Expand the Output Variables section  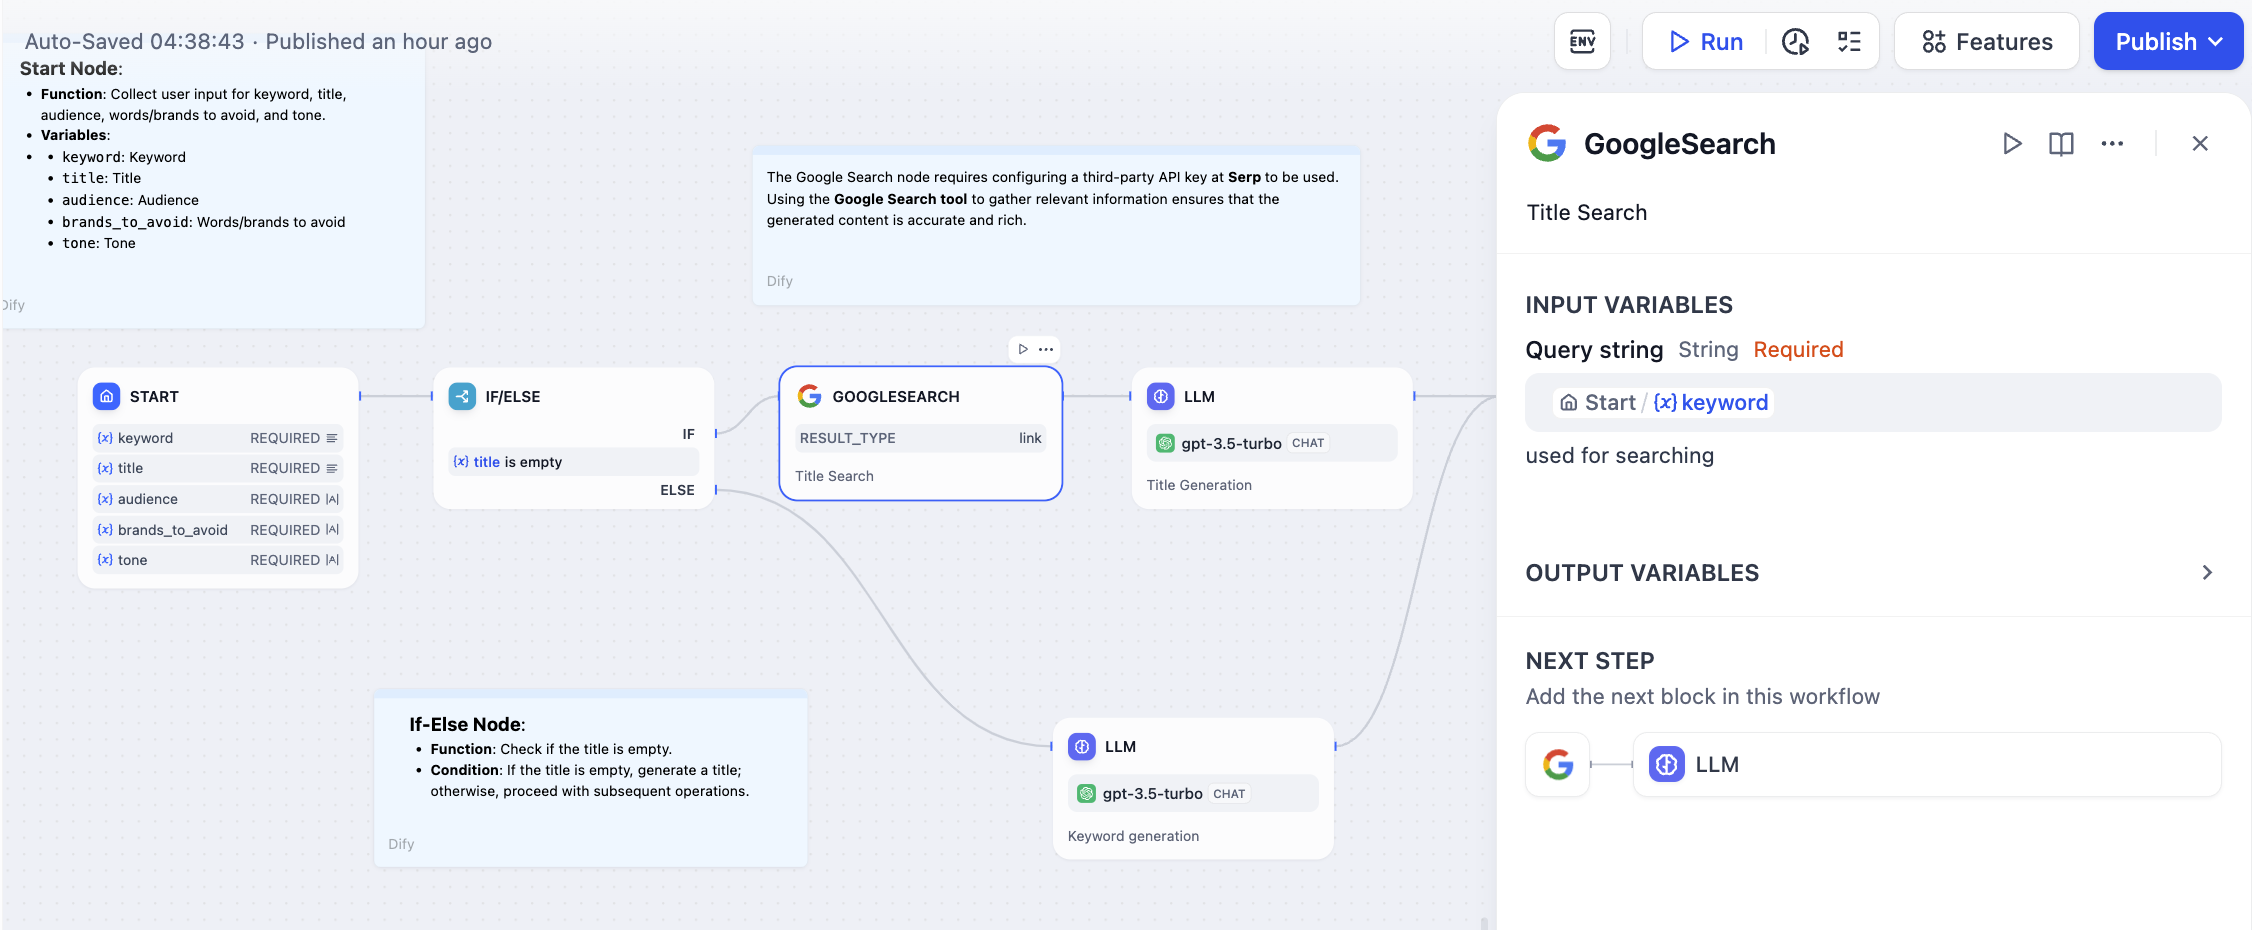(x=2207, y=573)
